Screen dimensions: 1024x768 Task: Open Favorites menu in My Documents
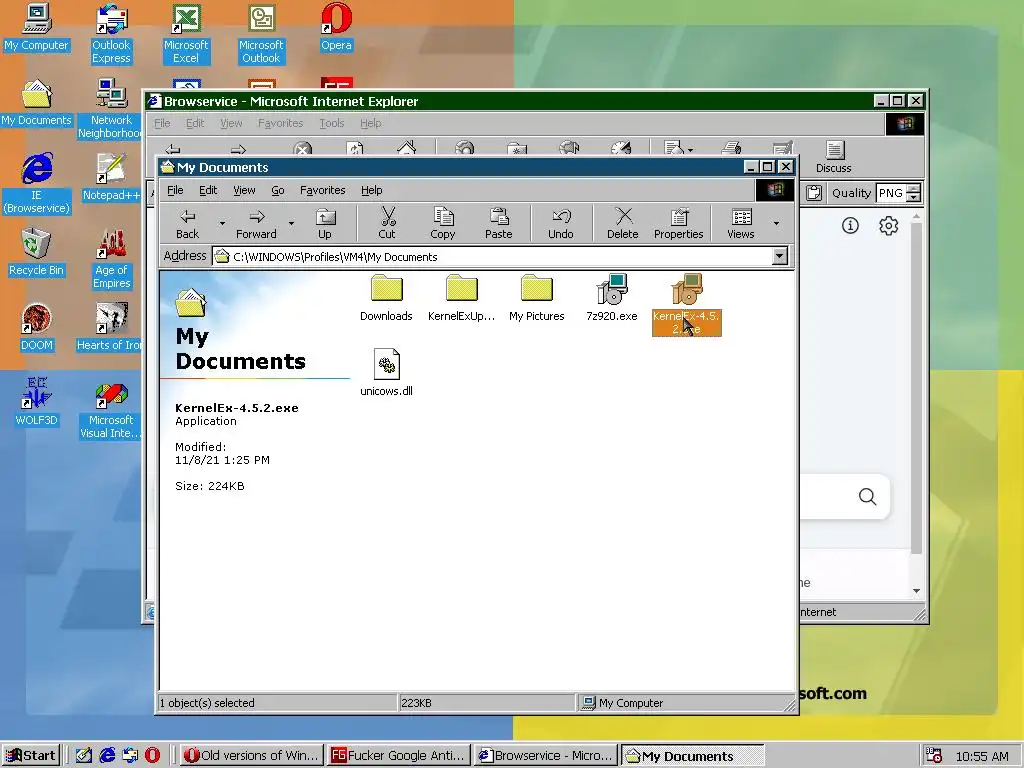click(x=323, y=190)
